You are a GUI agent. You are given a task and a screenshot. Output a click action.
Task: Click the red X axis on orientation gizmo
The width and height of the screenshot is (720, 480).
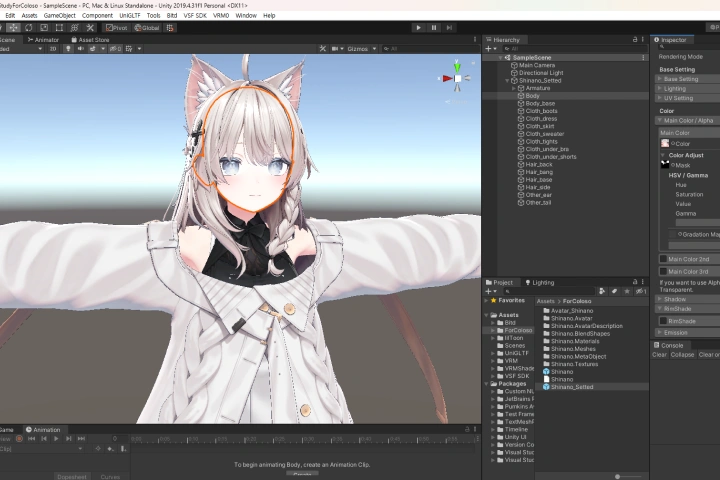(447, 79)
